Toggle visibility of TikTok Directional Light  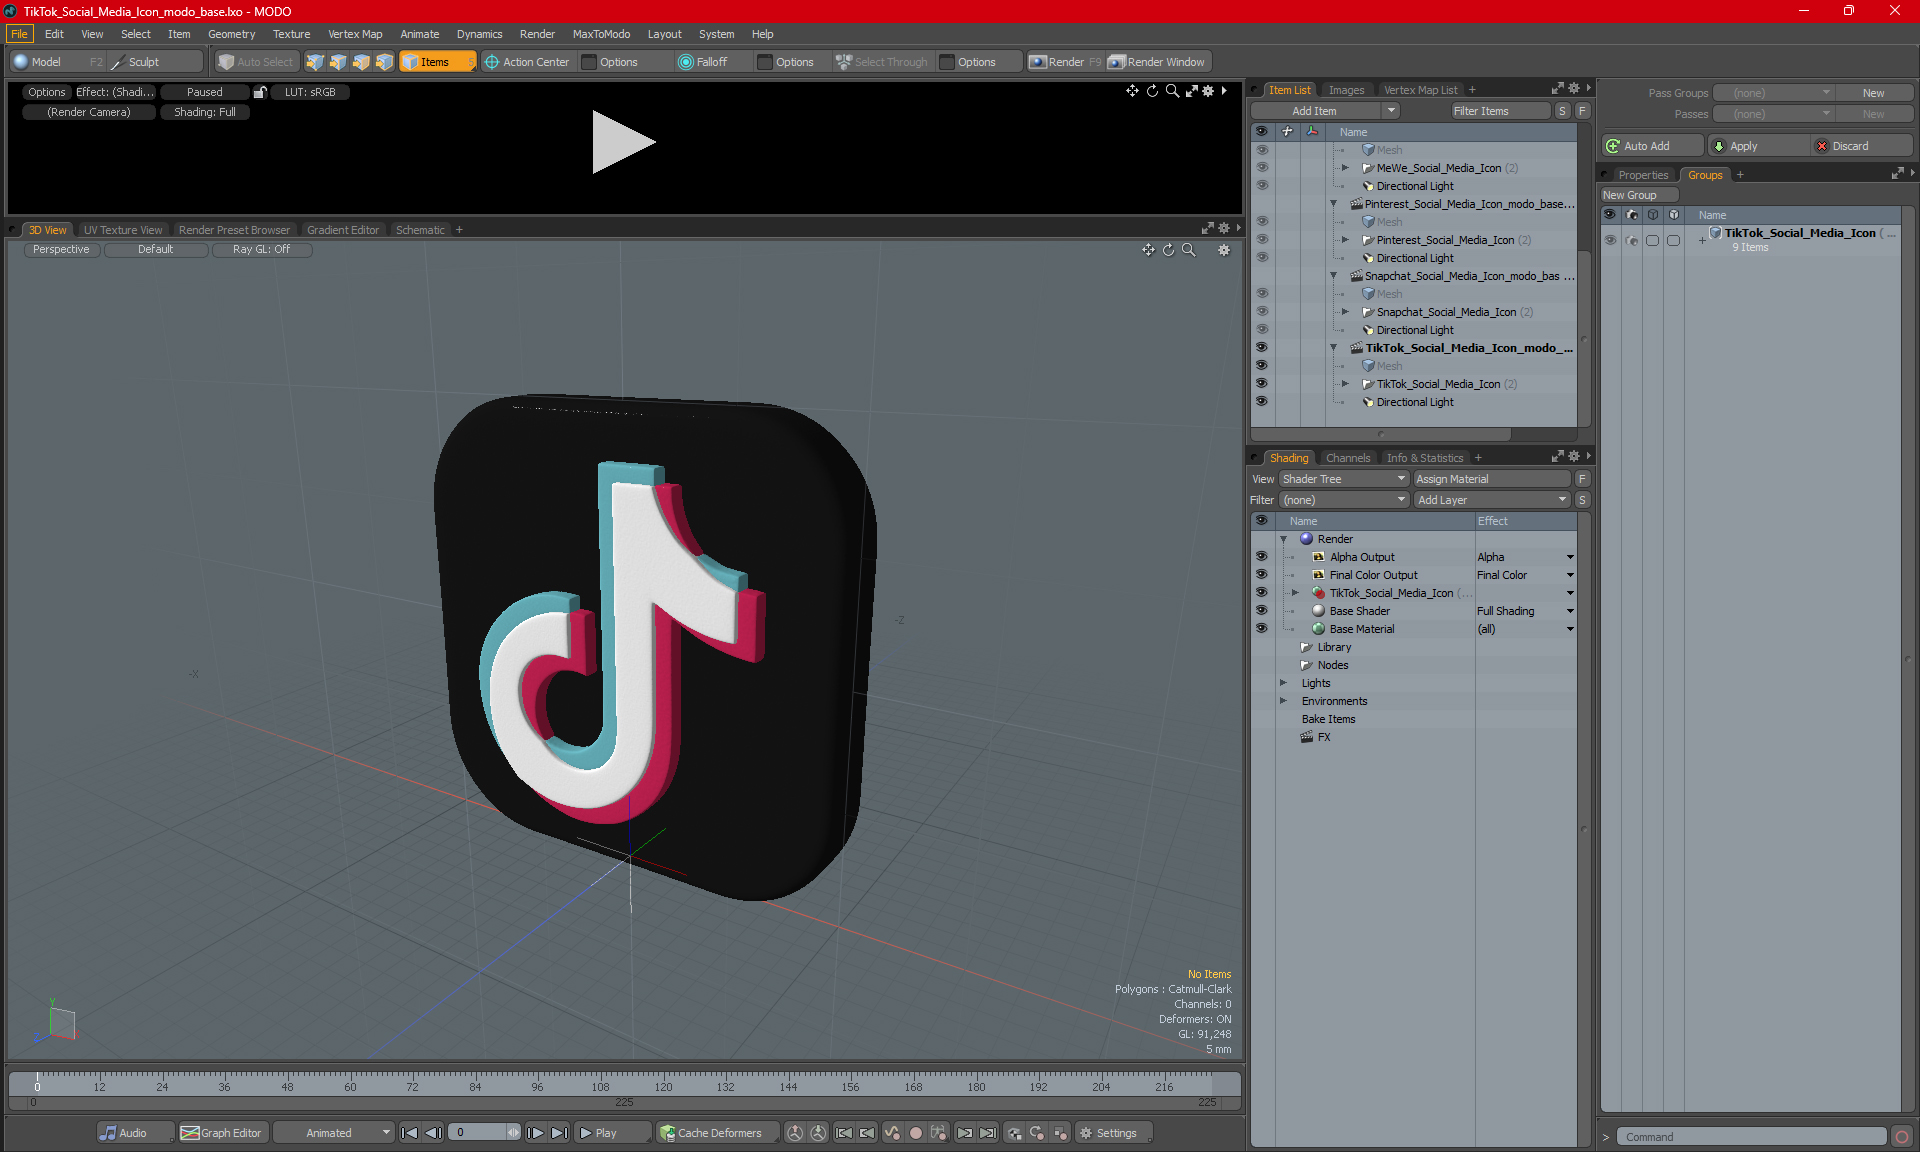[1261, 402]
